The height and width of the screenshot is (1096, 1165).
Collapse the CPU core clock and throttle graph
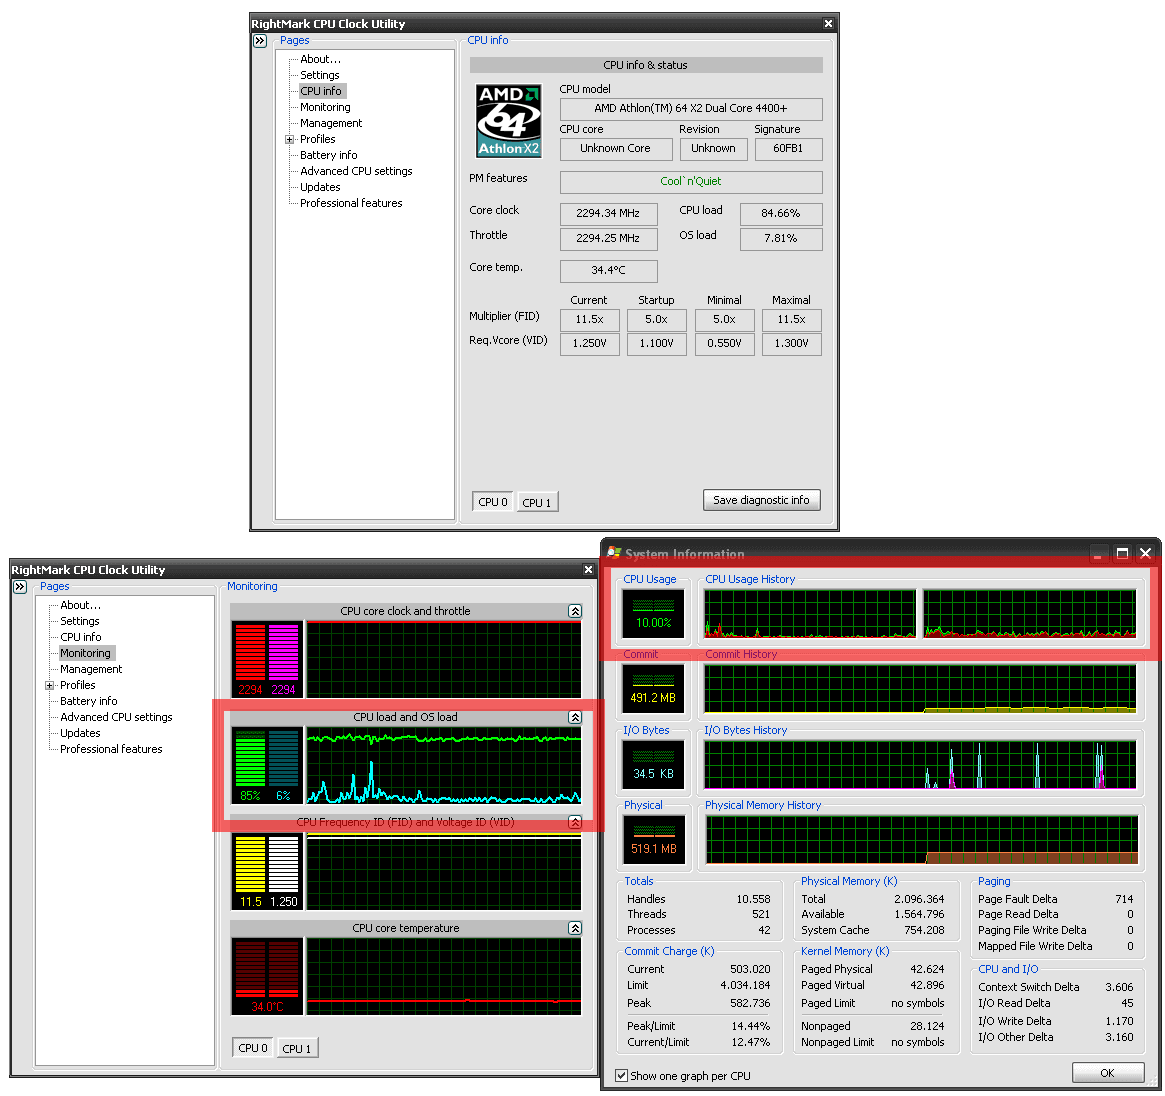[575, 611]
